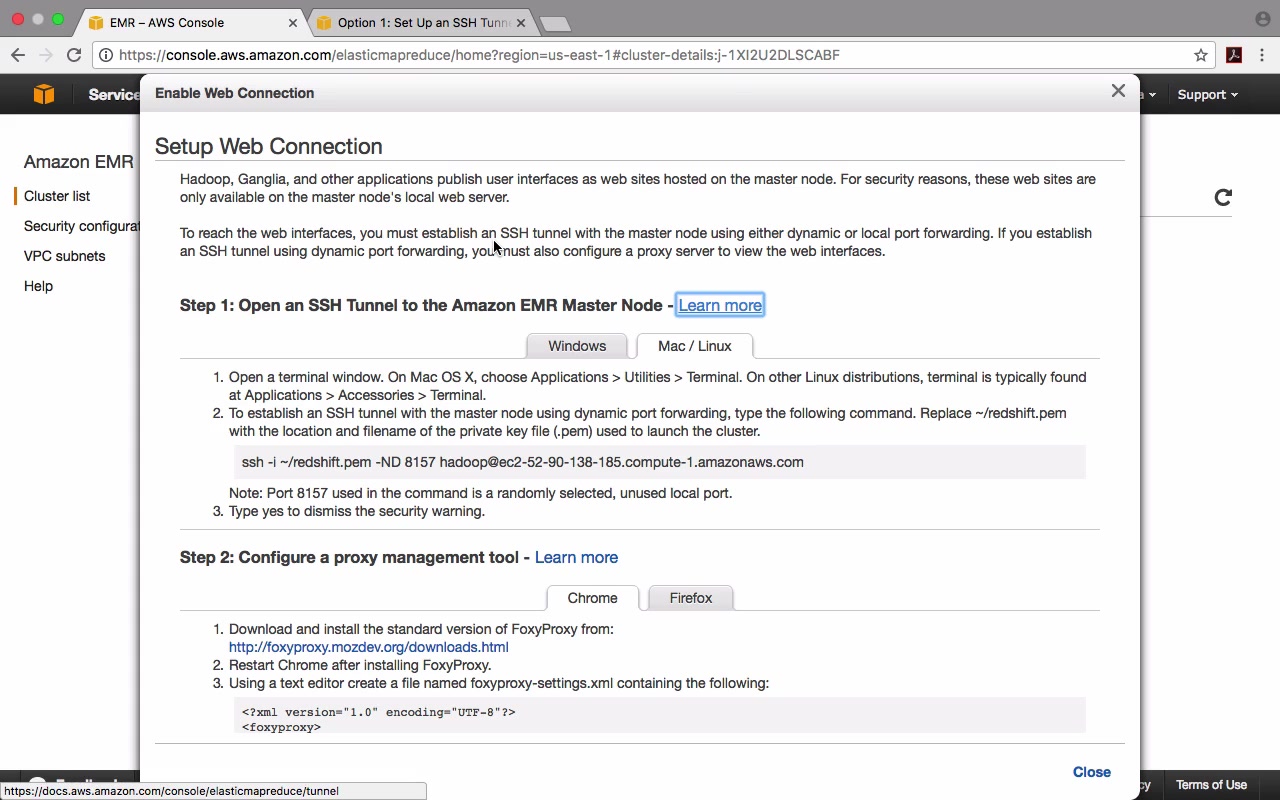Select the Mac / Linux tab
Screen dimensions: 1280x800
pos(694,346)
